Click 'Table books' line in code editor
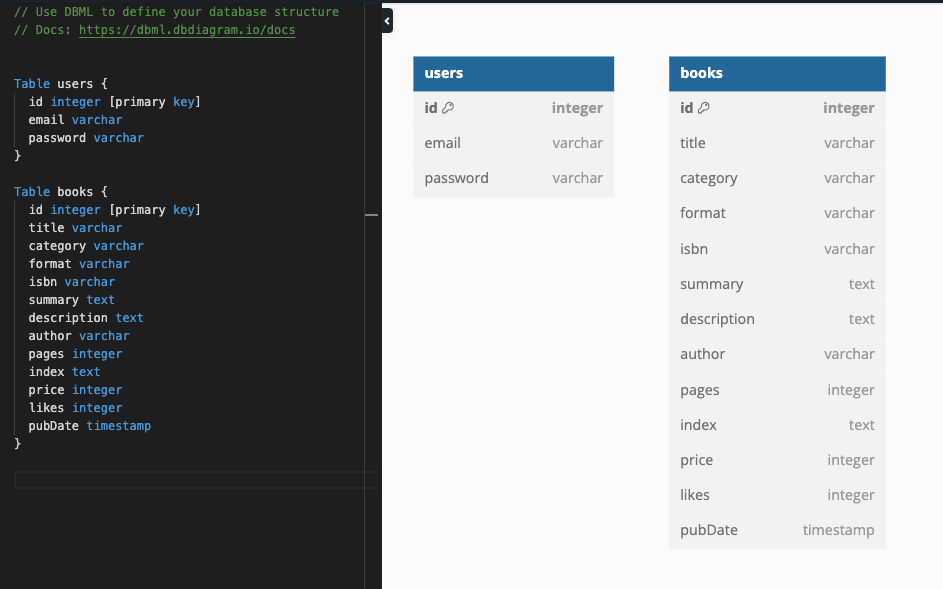 tap(61, 192)
